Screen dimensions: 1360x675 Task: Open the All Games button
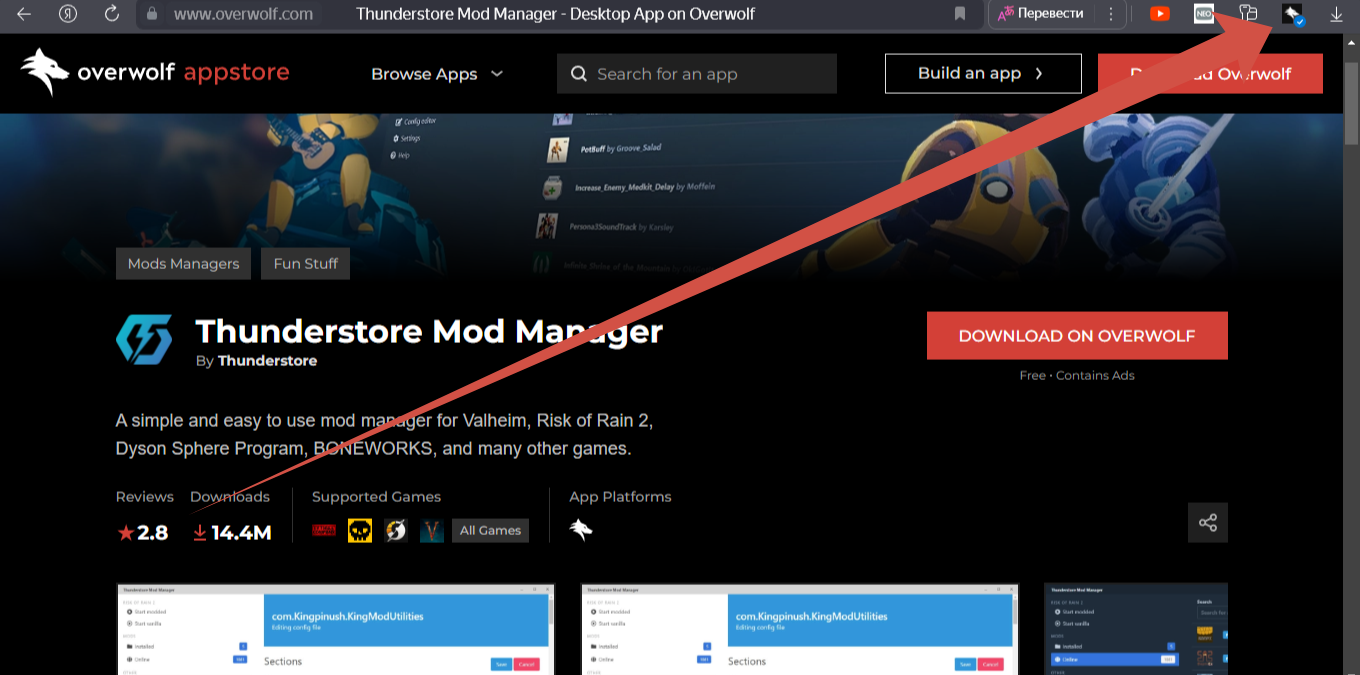(x=490, y=530)
